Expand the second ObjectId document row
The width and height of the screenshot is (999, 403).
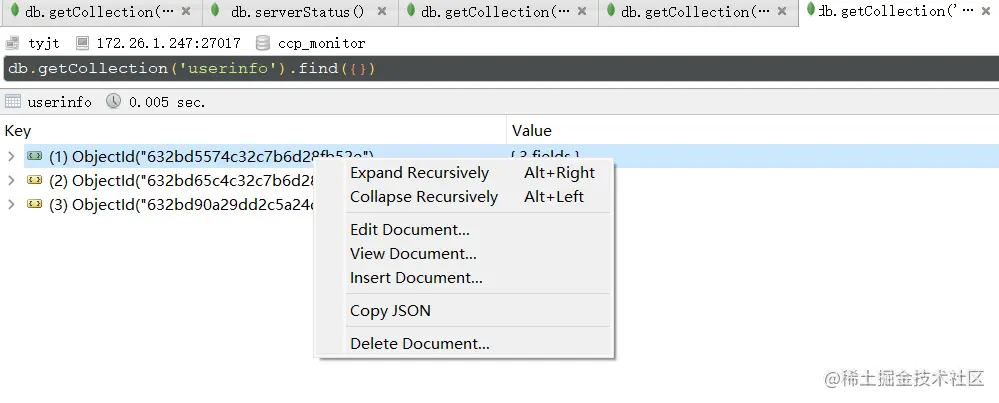click(11, 180)
